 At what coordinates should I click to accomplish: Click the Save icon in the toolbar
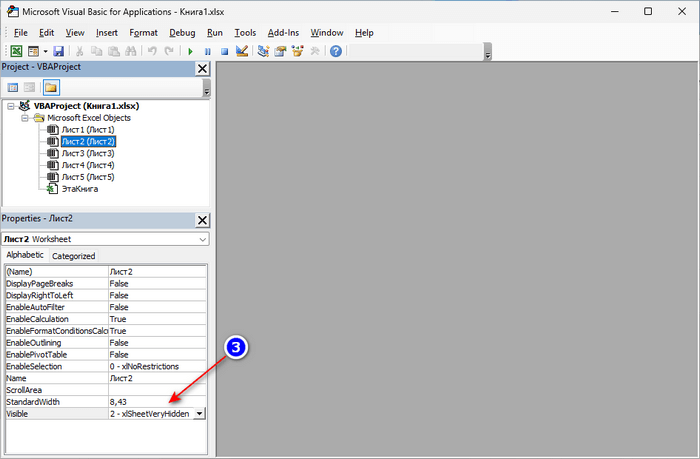coord(58,51)
